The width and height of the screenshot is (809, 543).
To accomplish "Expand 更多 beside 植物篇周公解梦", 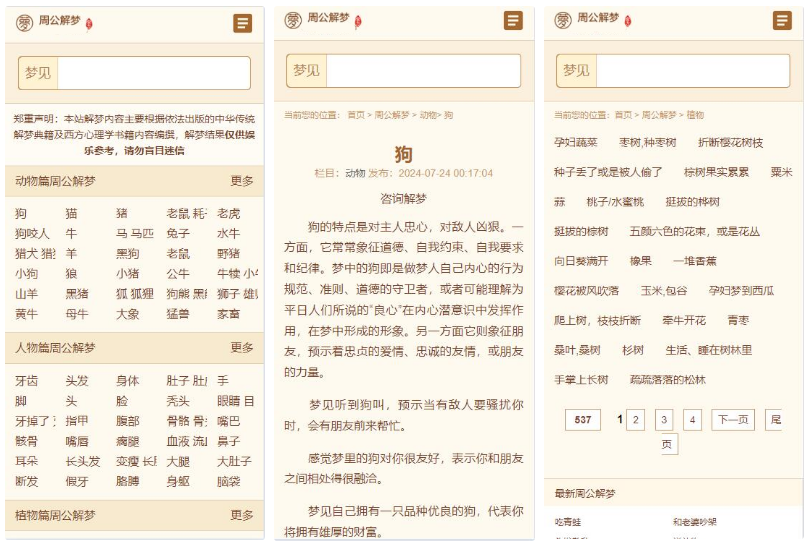I will pyautogui.click(x=242, y=515).
